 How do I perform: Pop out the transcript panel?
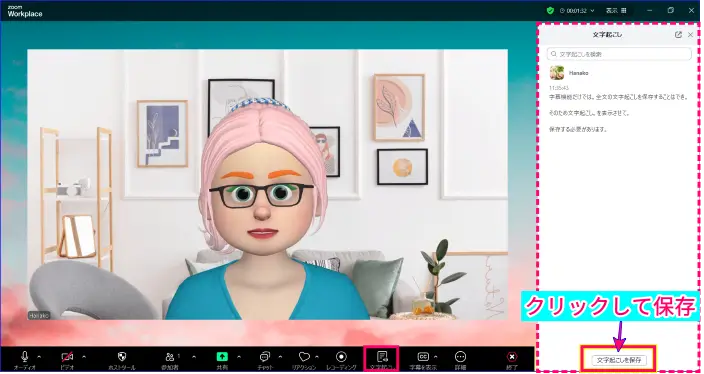coord(678,35)
